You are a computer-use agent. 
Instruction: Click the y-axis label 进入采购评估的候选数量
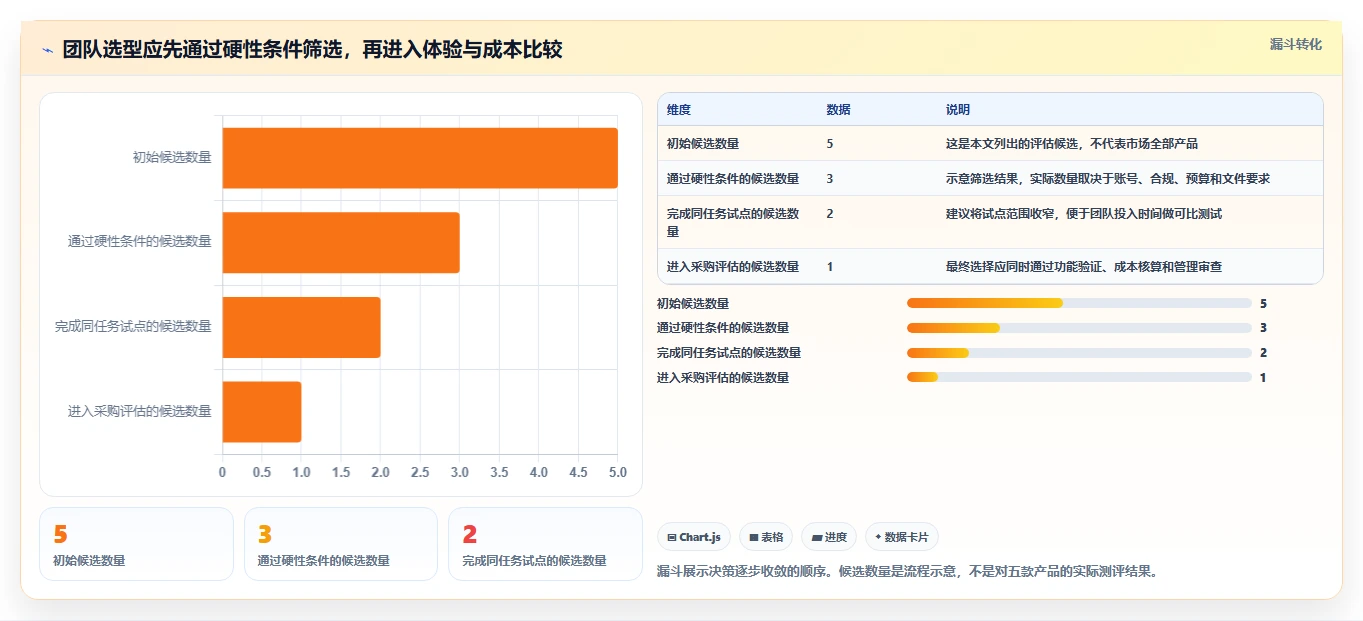coord(140,411)
